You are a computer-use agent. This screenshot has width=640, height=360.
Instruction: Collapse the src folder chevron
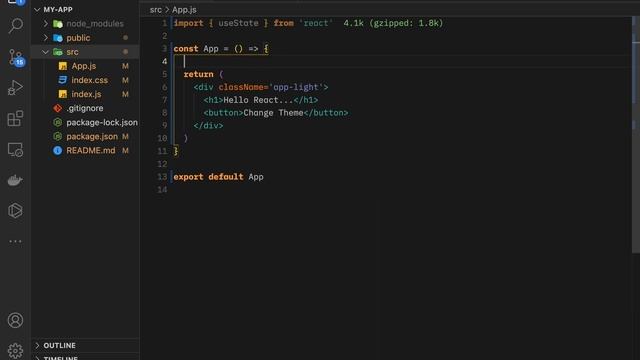46,52
